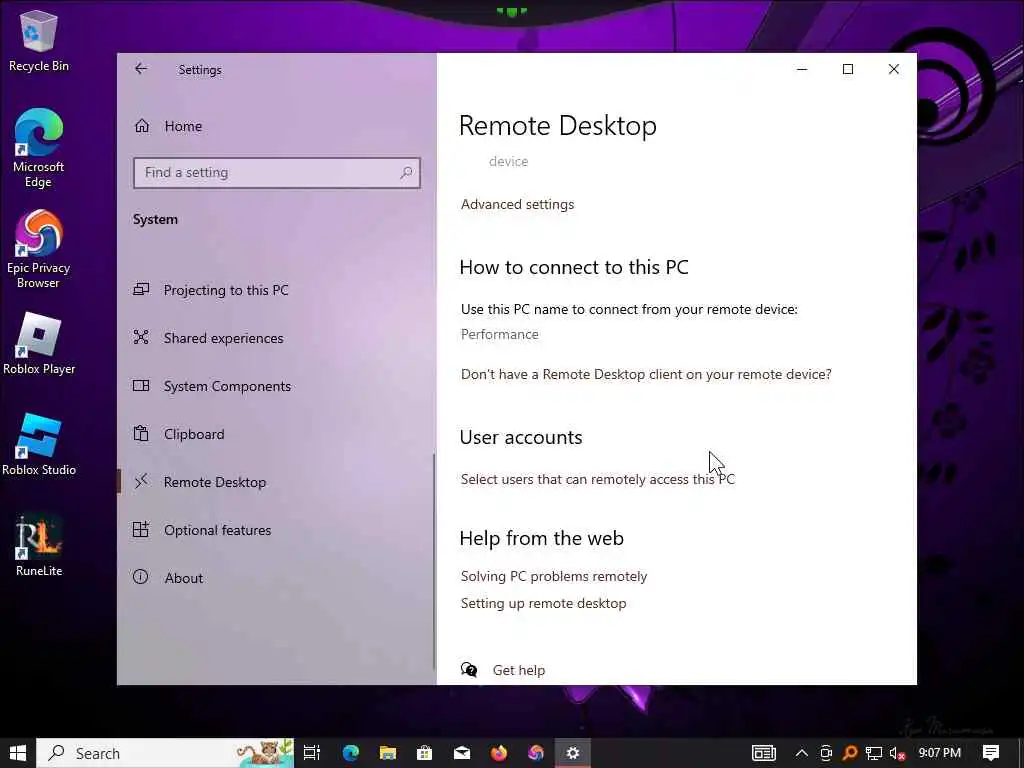Image resolution: width=1024 pixels, height=768 pixels.
Task: Select the RuneLite desktop shortcut
Action: point(39,546)
